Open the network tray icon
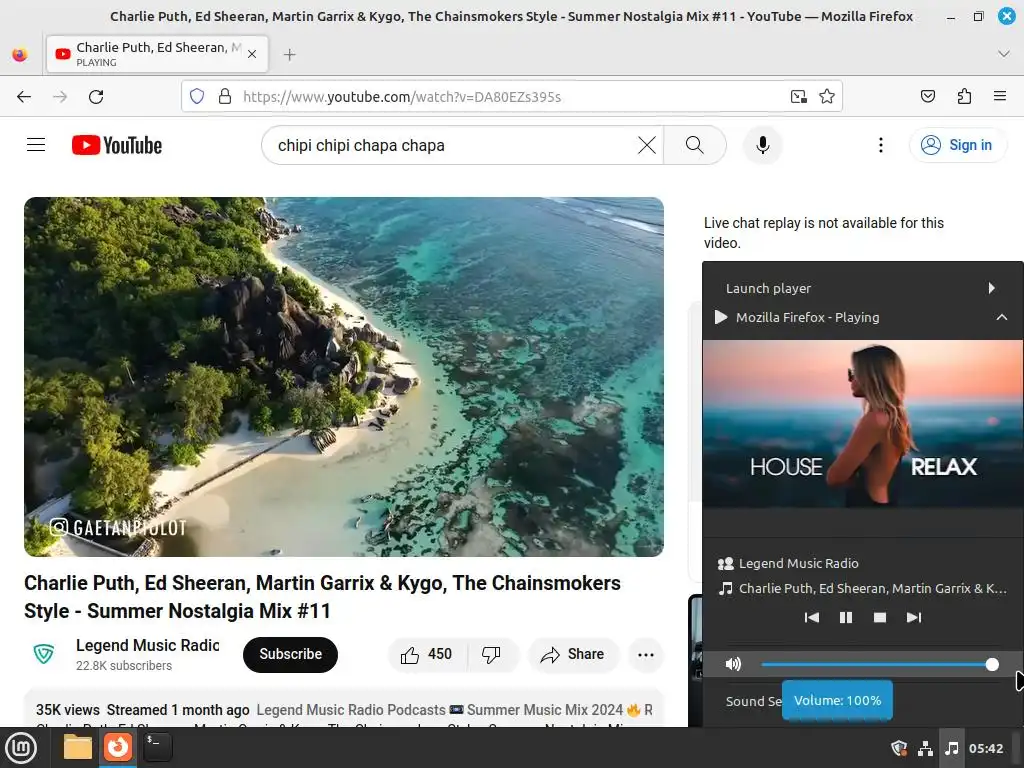Viewport: 1024px width, 768px height. click(925, 748)
